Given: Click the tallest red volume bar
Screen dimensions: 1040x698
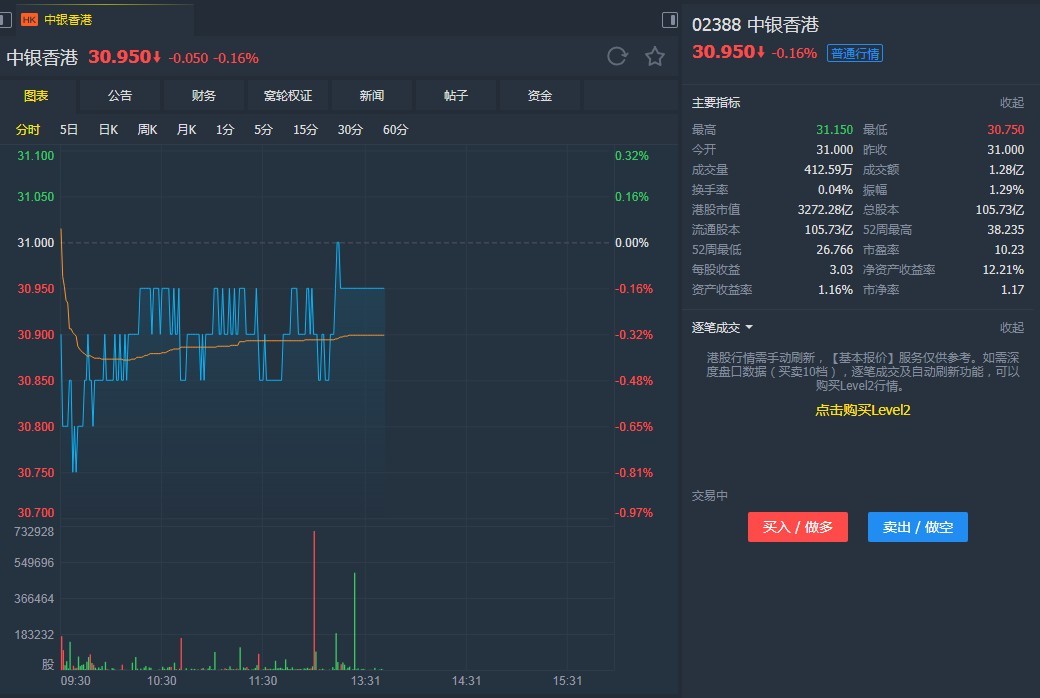Looking at the screenshot, I should click(x=314, y=600).
